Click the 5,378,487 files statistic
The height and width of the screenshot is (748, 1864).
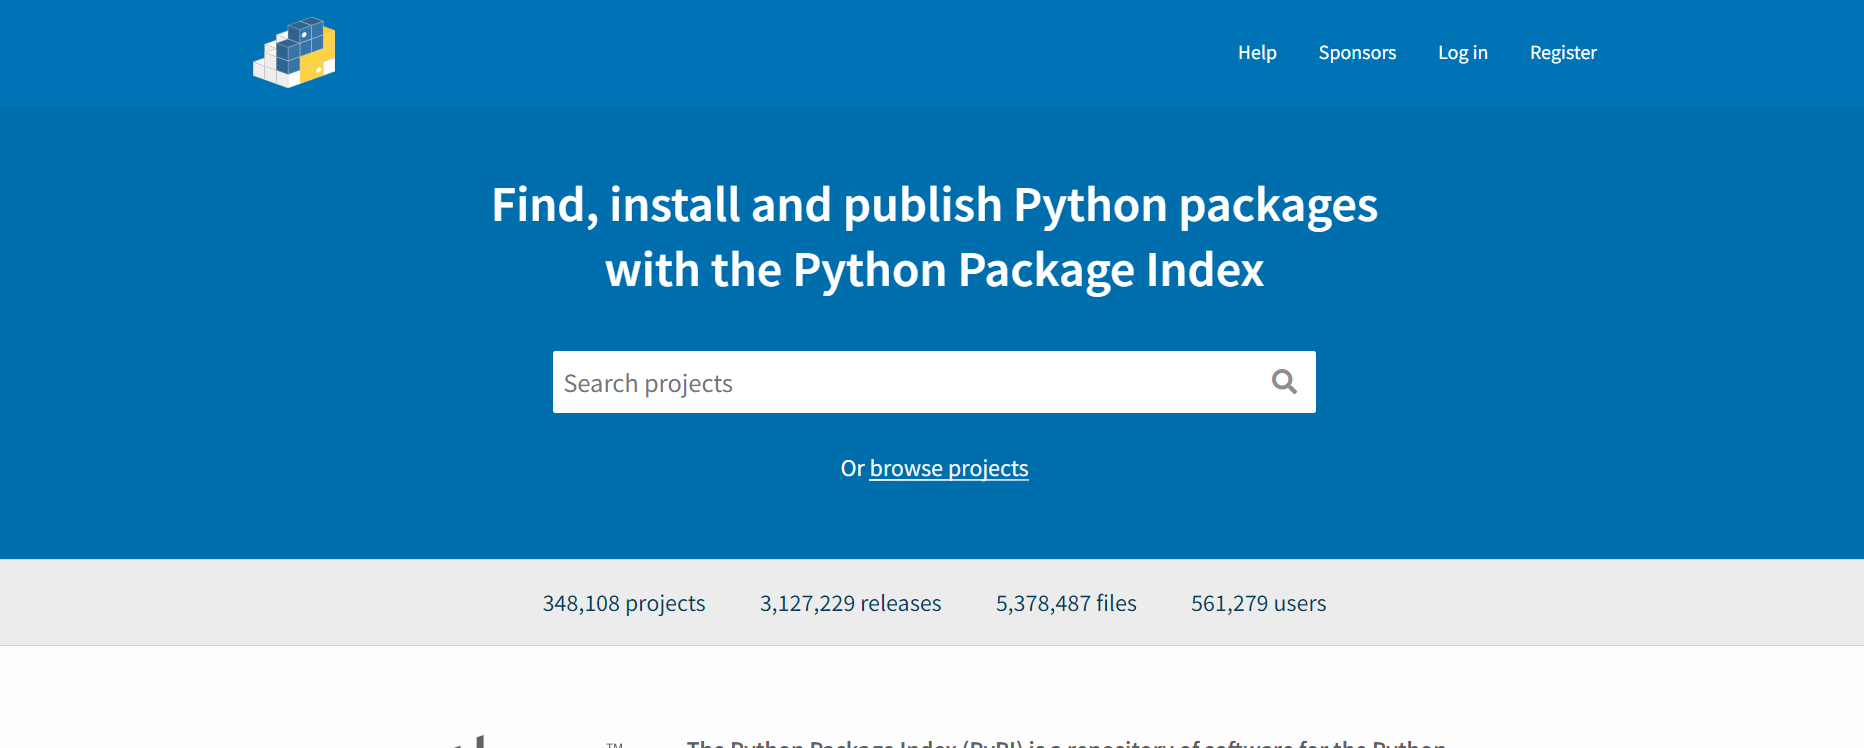[x=1066, y=604]
